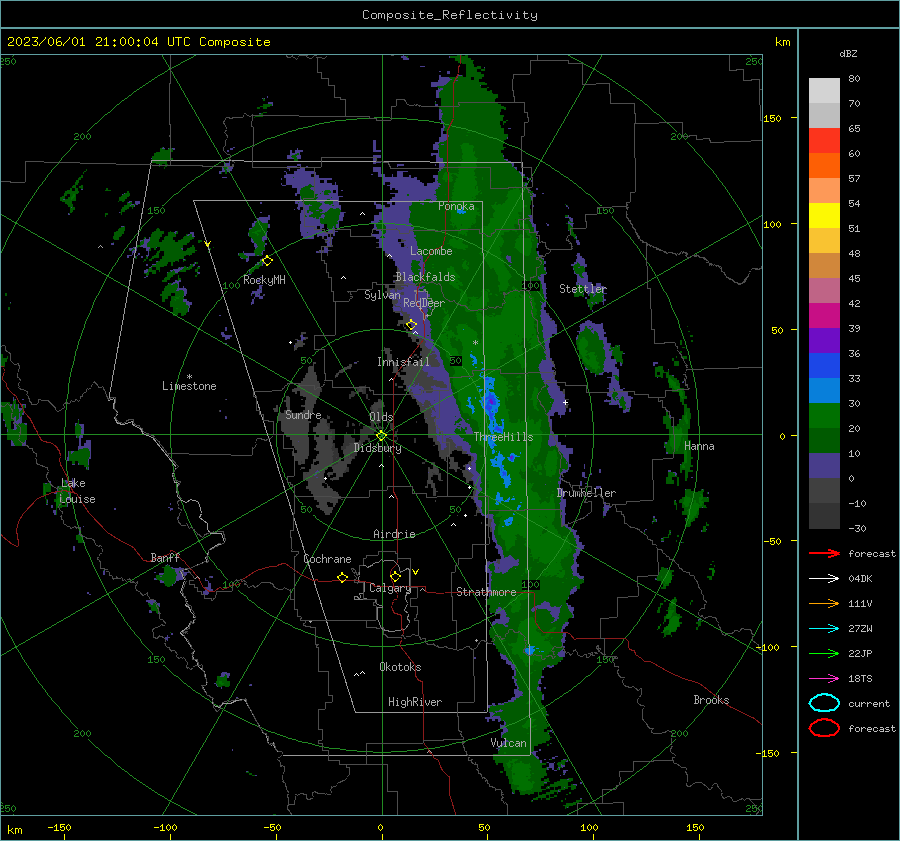Click the km unit label at top right

point(782,42)
